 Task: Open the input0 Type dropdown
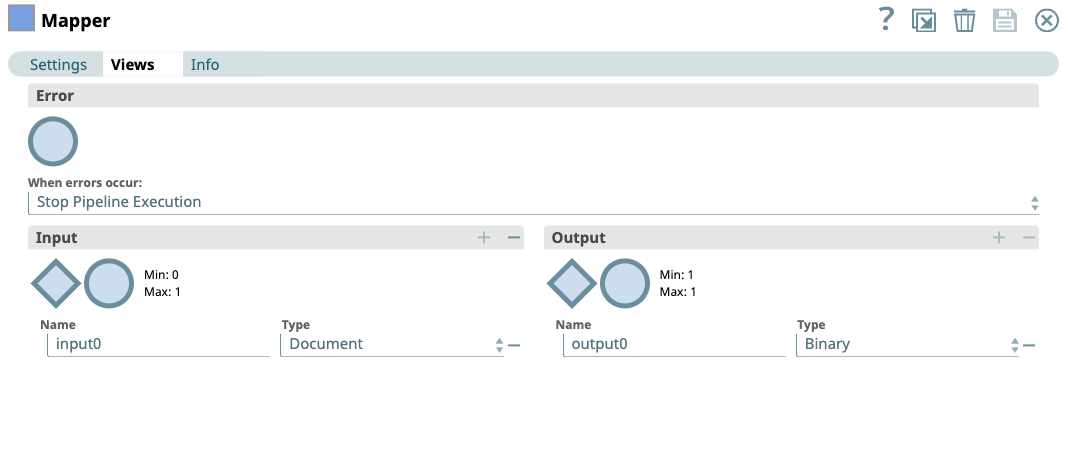(391, 344)
